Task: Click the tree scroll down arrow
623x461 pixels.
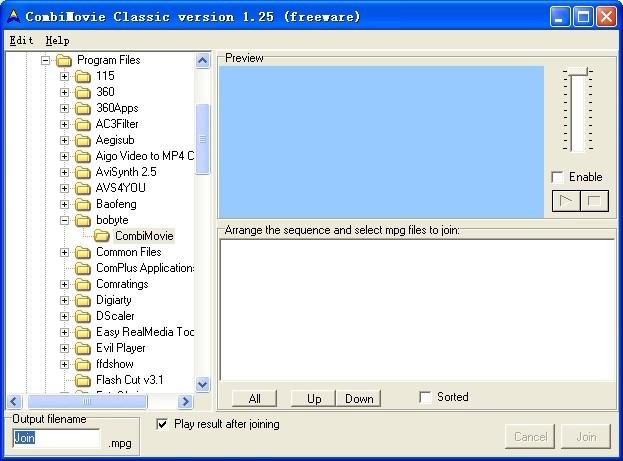Action: pos(203,384)
